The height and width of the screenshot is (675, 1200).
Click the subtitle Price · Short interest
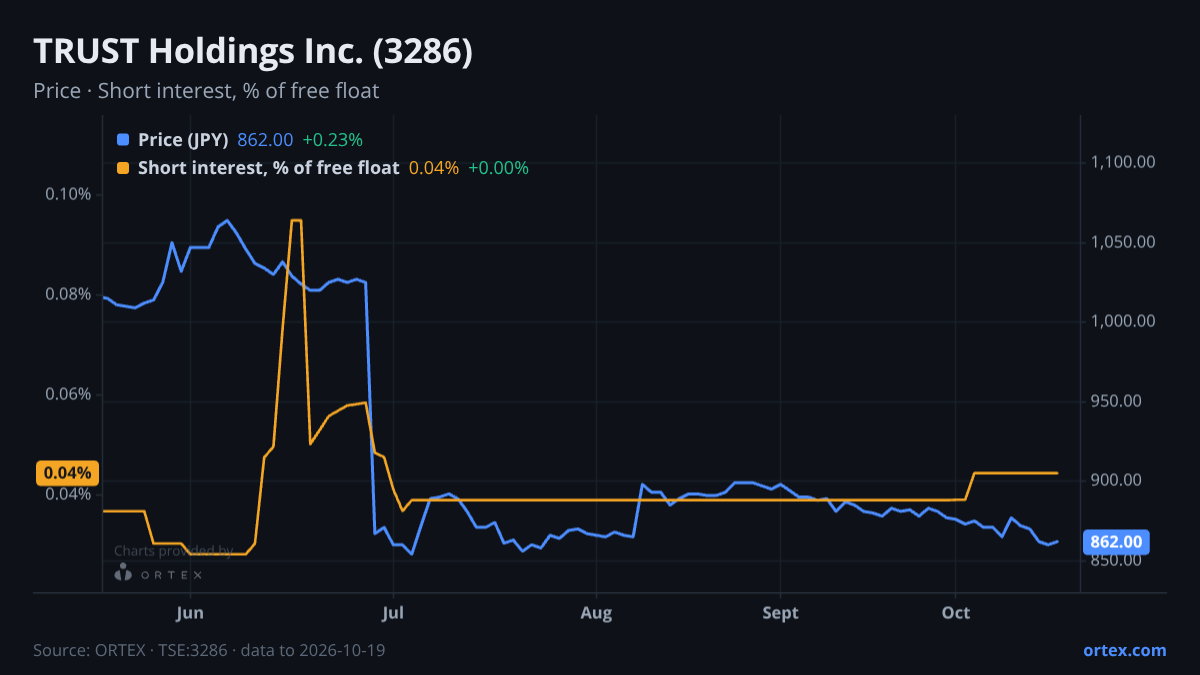pos(206,91)
